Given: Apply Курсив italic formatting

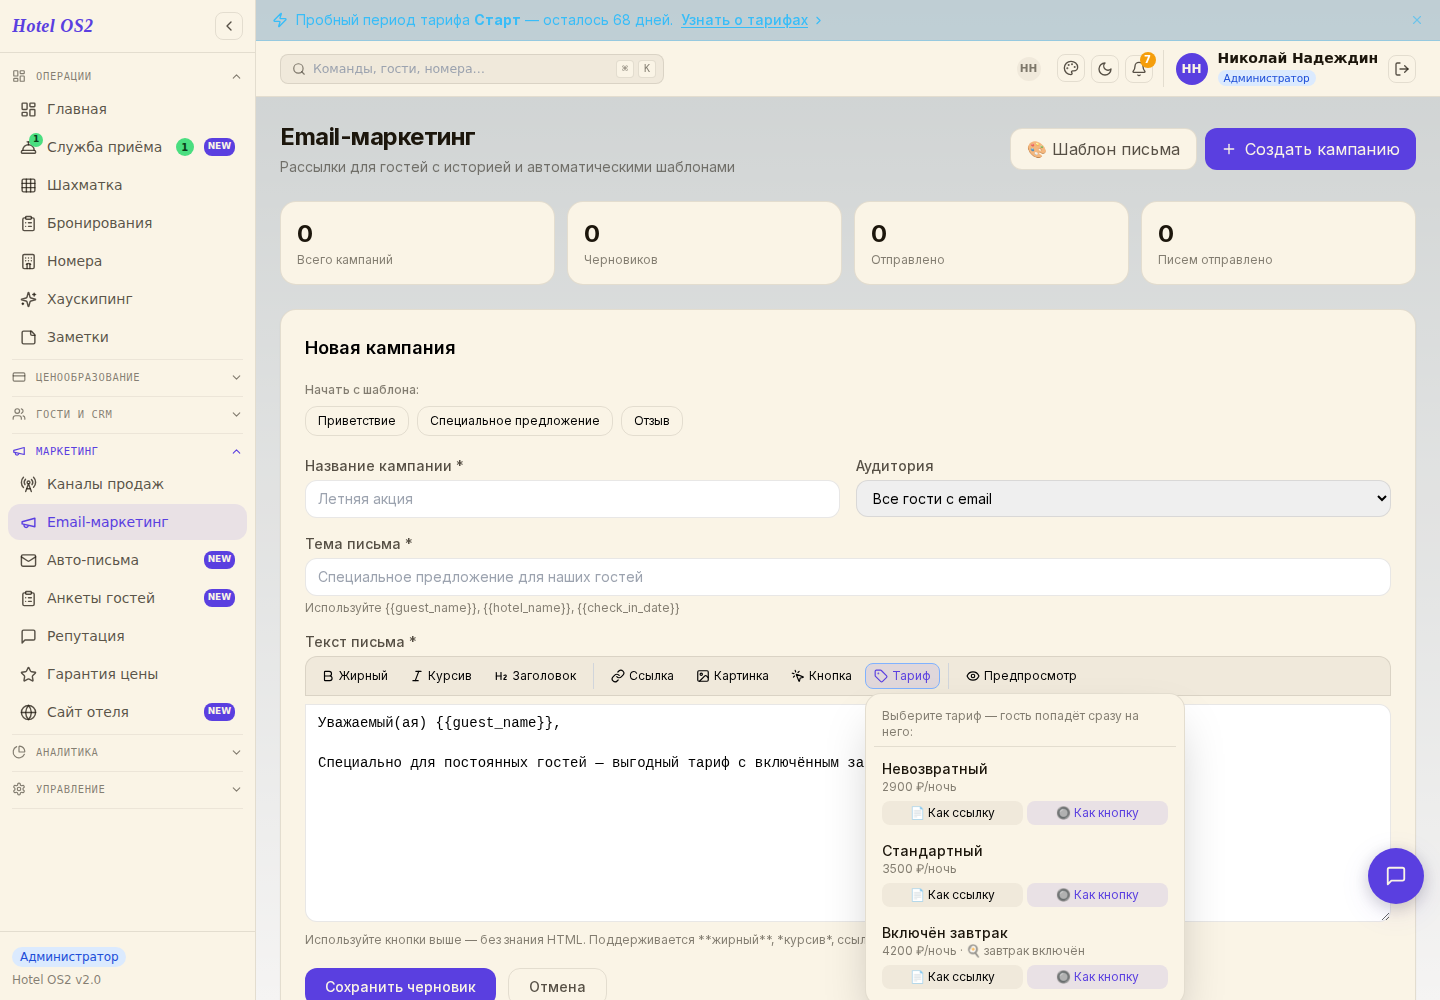Looking at the screenshot, I should (442, 676).
